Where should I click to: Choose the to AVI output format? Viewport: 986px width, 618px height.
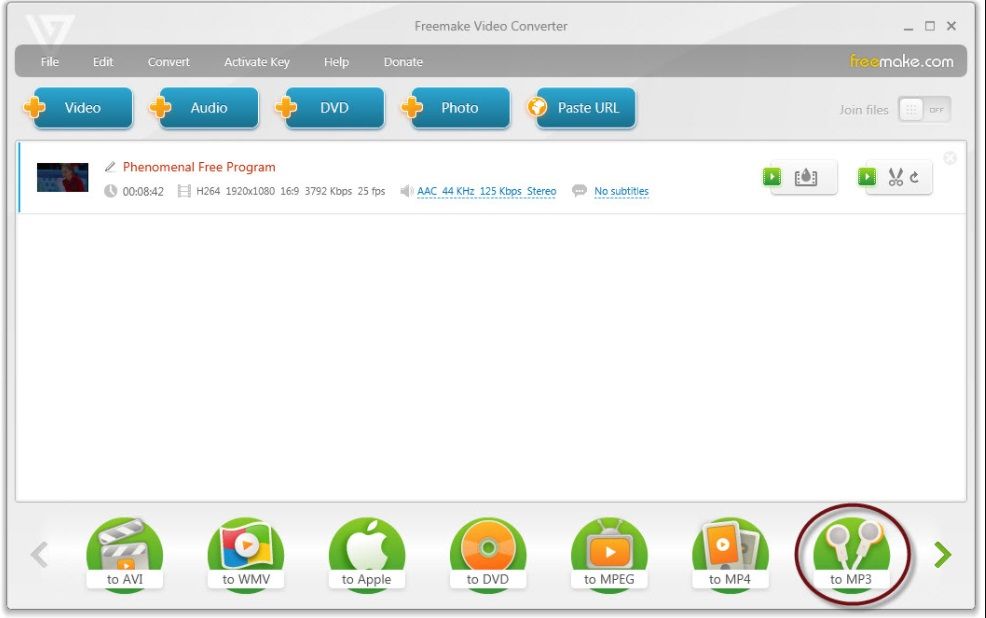click(125, 553)
